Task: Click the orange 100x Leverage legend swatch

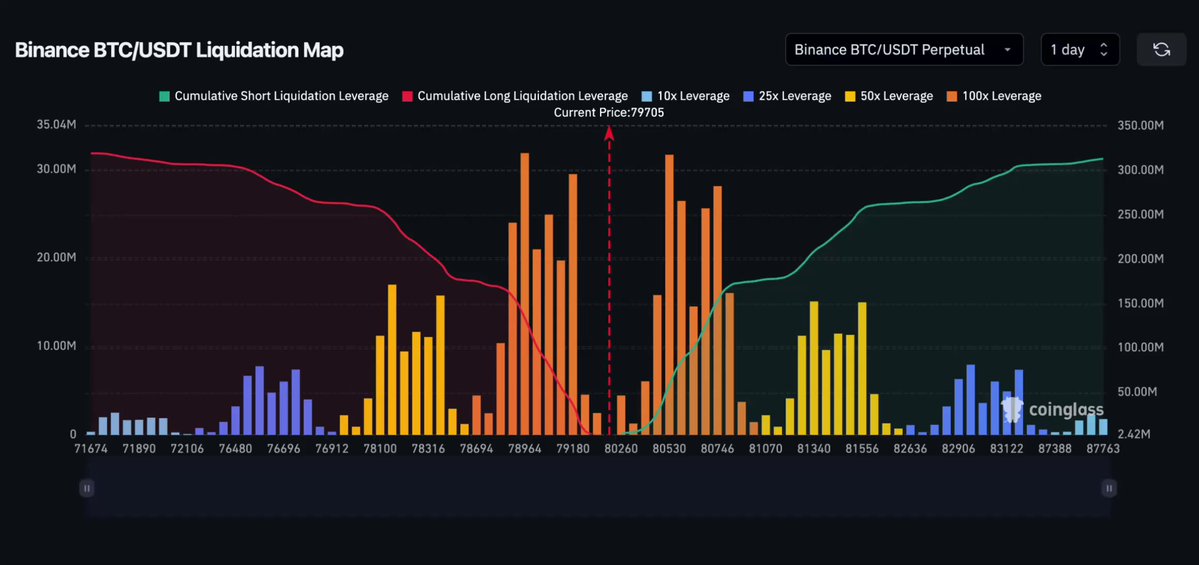Action: point(951,96)
